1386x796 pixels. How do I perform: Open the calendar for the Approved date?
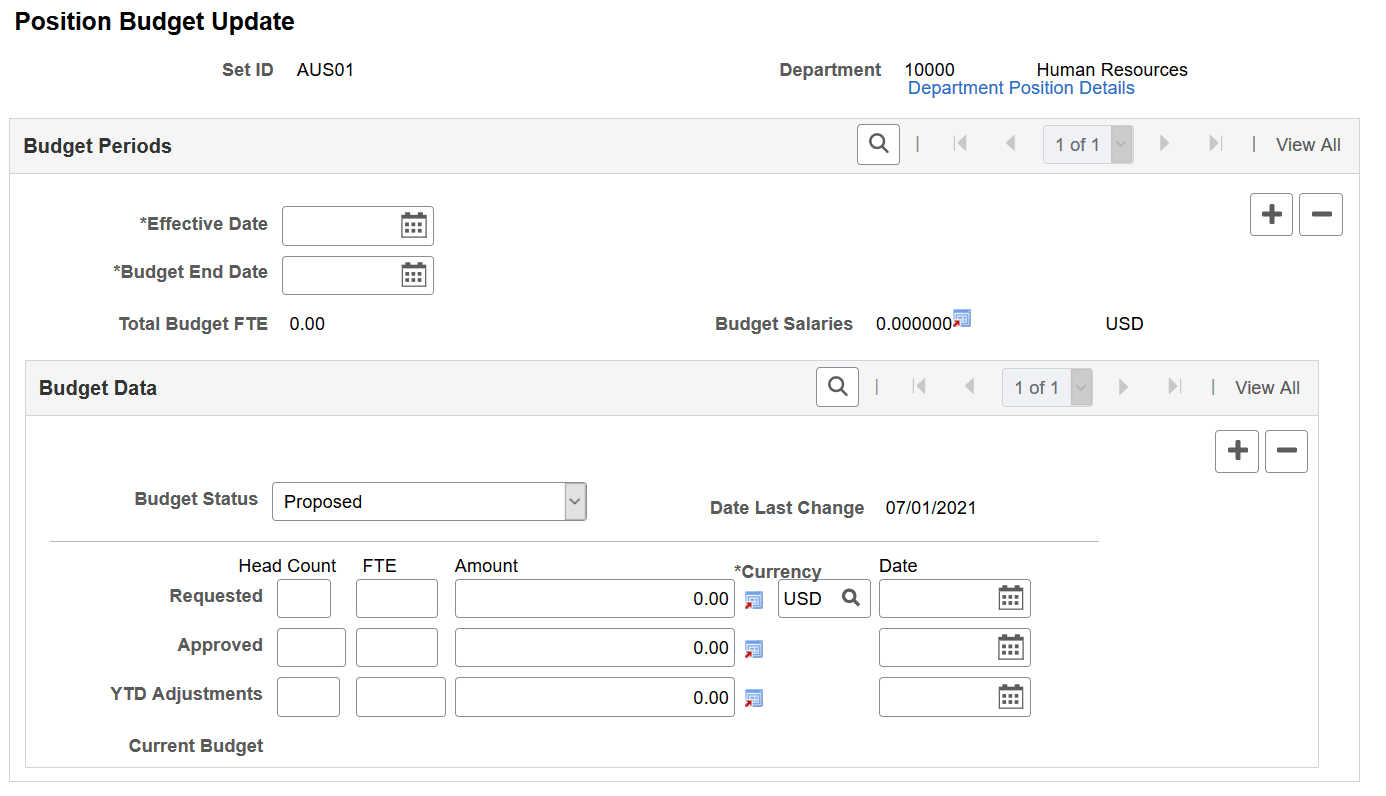pyautogui.click(x=1010, y=647)
